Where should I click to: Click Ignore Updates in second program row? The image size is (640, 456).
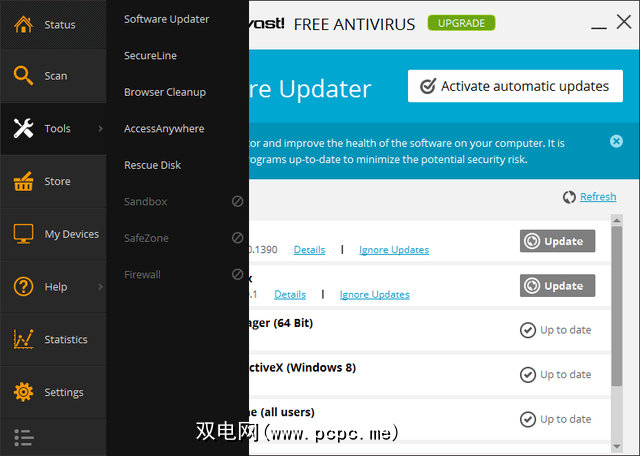point(374,294)
